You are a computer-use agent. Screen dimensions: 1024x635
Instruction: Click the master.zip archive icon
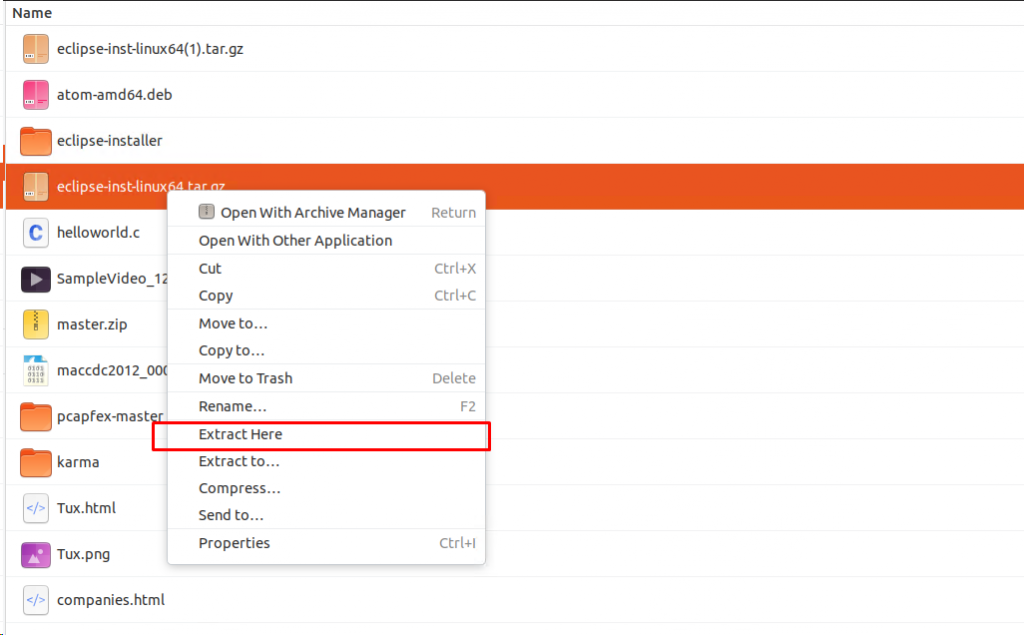coord(35,325)
